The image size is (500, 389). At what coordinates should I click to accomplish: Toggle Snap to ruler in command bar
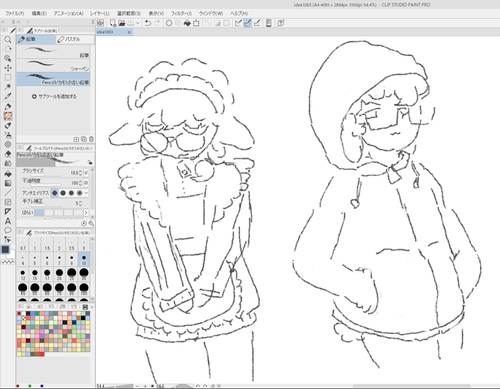point(238,23)
